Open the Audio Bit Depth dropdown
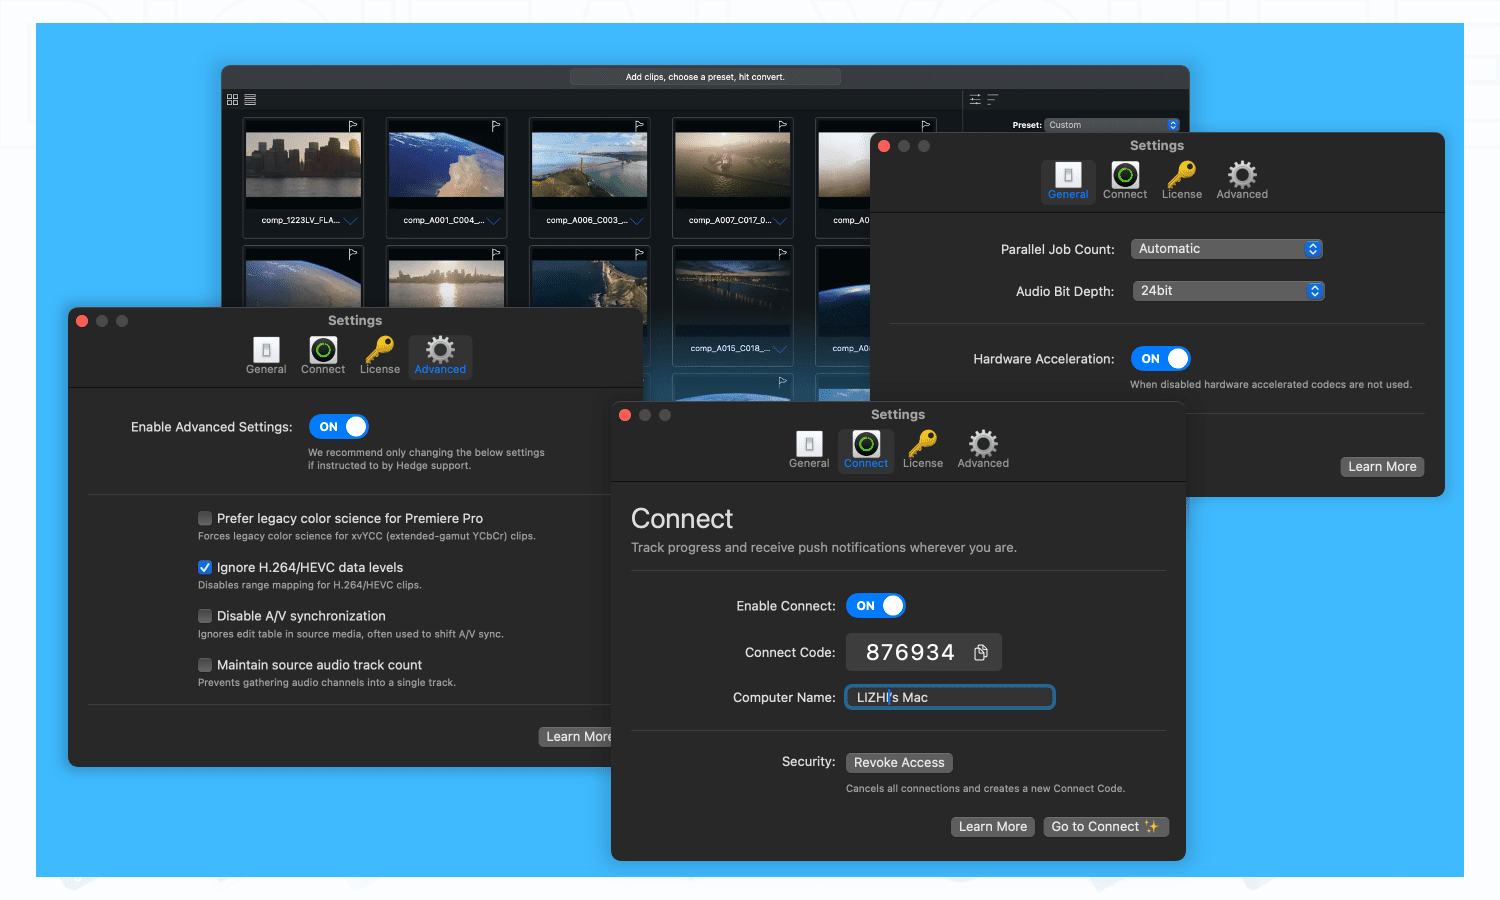Viewport: 1500px width, 900px height. pyautogui.click(x=1228, y=290)
